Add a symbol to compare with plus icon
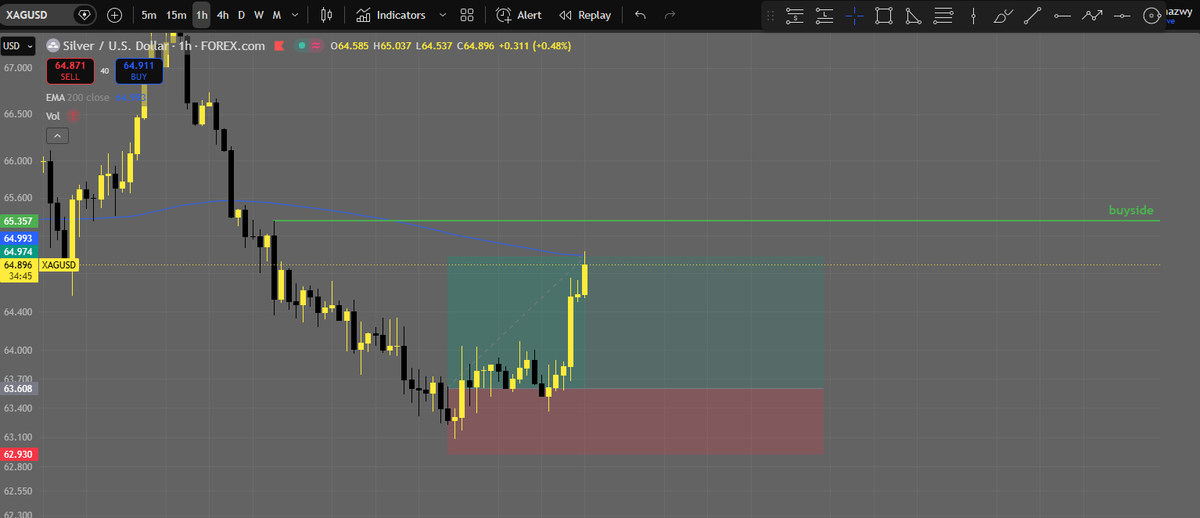The width and height of the screenshot is (1200, 518). [x=115, y=15]
